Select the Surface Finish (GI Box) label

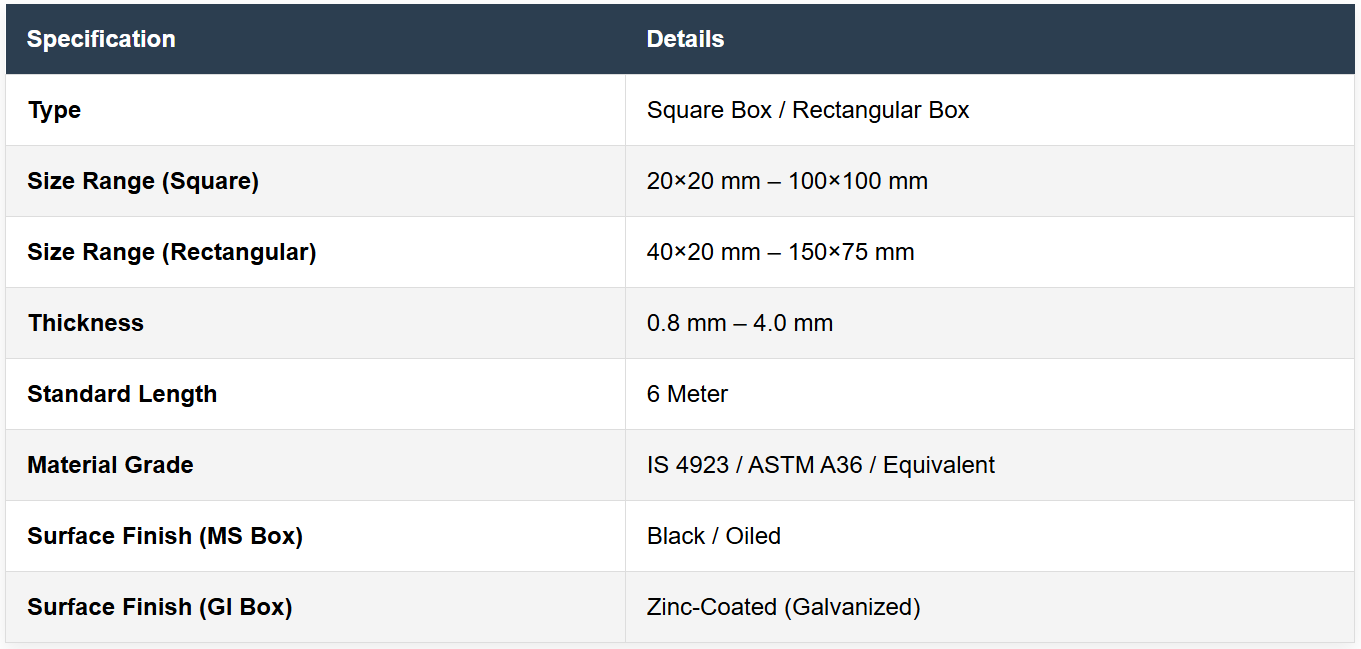pos(160,607)
